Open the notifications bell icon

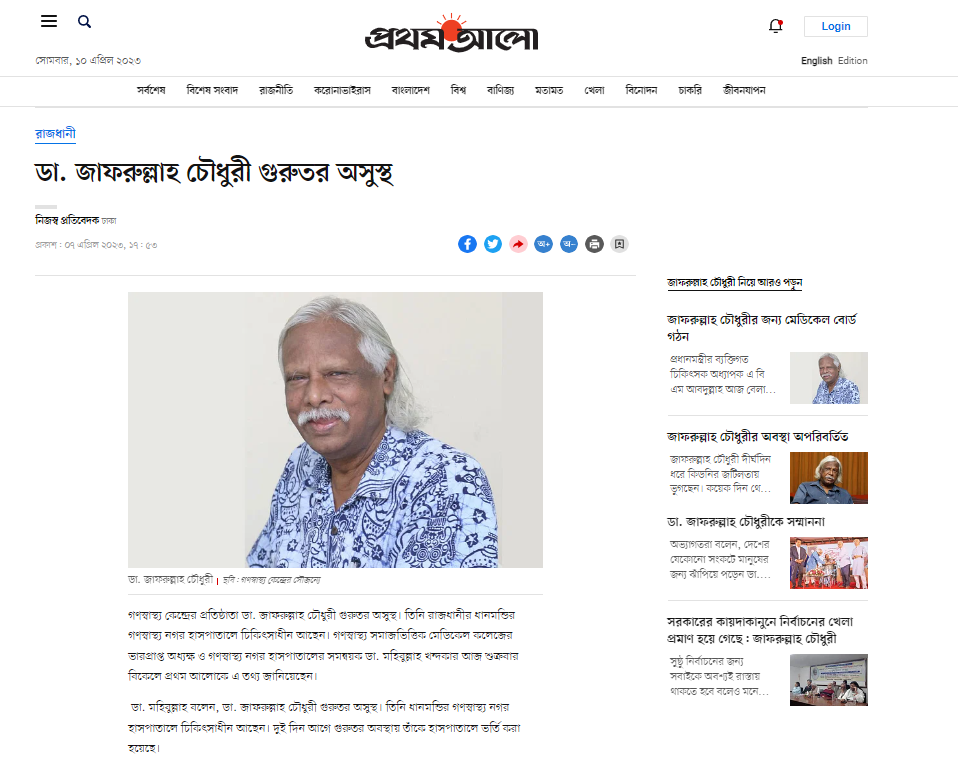tap(775, 26)
